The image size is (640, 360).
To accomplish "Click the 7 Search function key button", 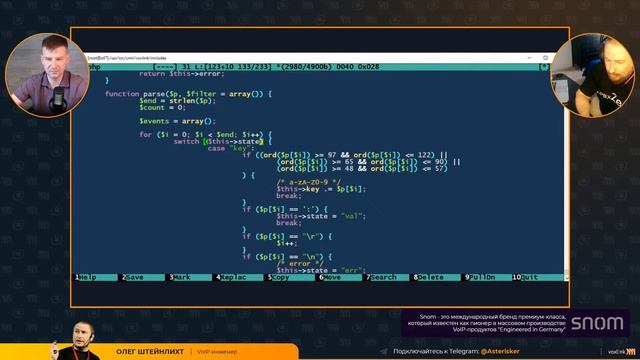I will (x=387, y=277).
